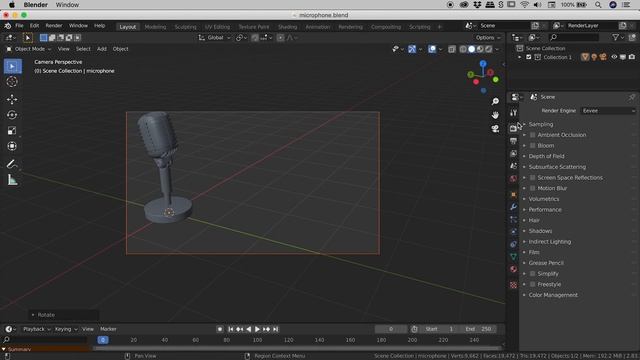Screen dimensions: 640x360
Task: Open the viewport Select menu
Action: tap(83, 49)
